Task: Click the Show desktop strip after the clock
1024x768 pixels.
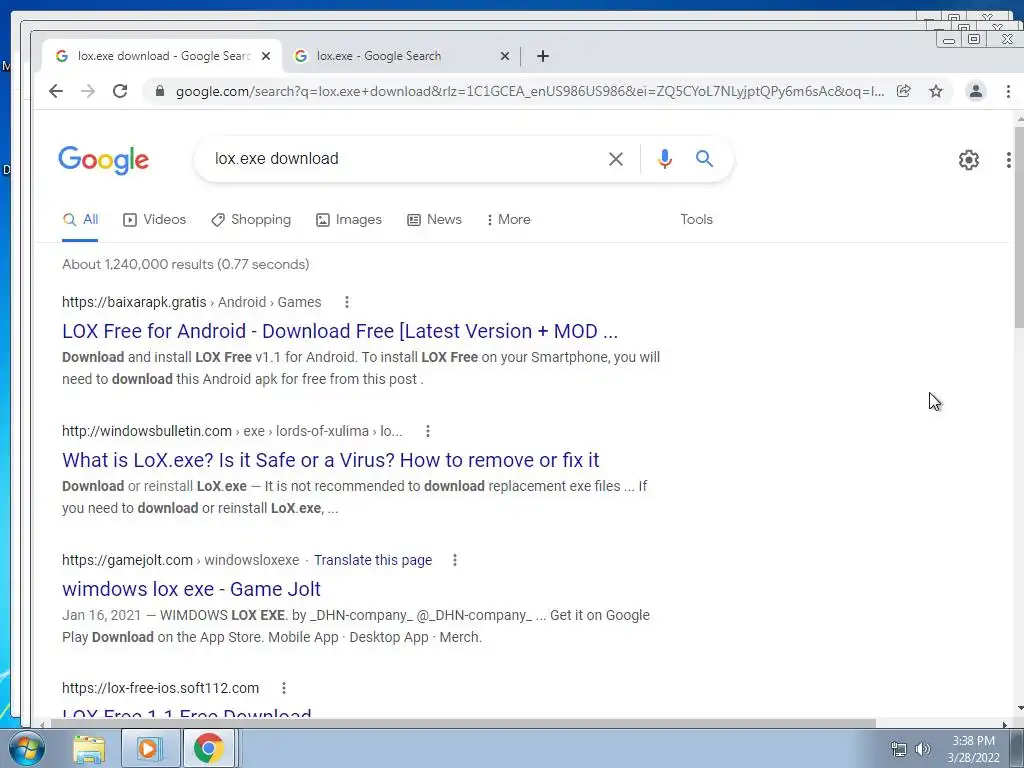Action: coord(1017,748)
